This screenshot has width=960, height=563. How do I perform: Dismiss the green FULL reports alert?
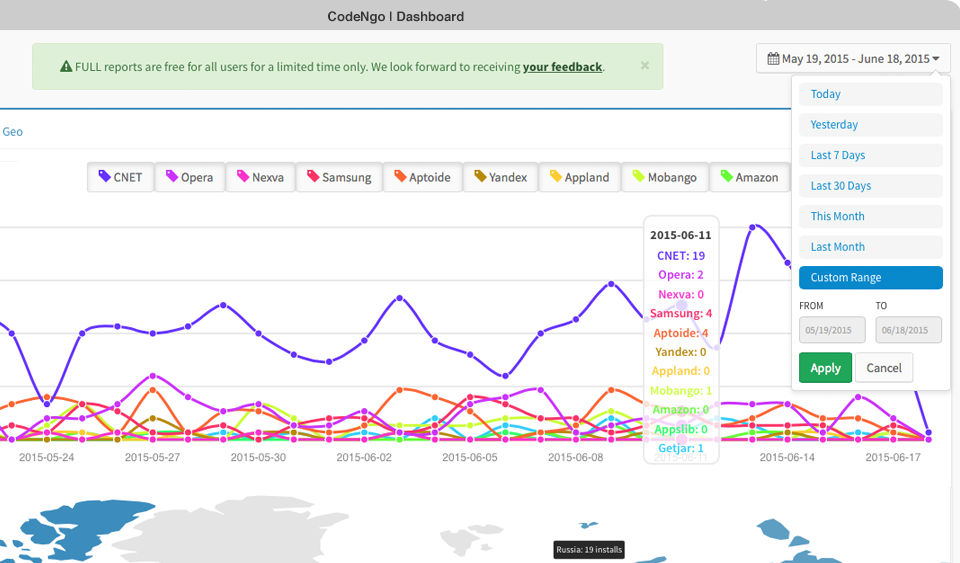point(645,65)
